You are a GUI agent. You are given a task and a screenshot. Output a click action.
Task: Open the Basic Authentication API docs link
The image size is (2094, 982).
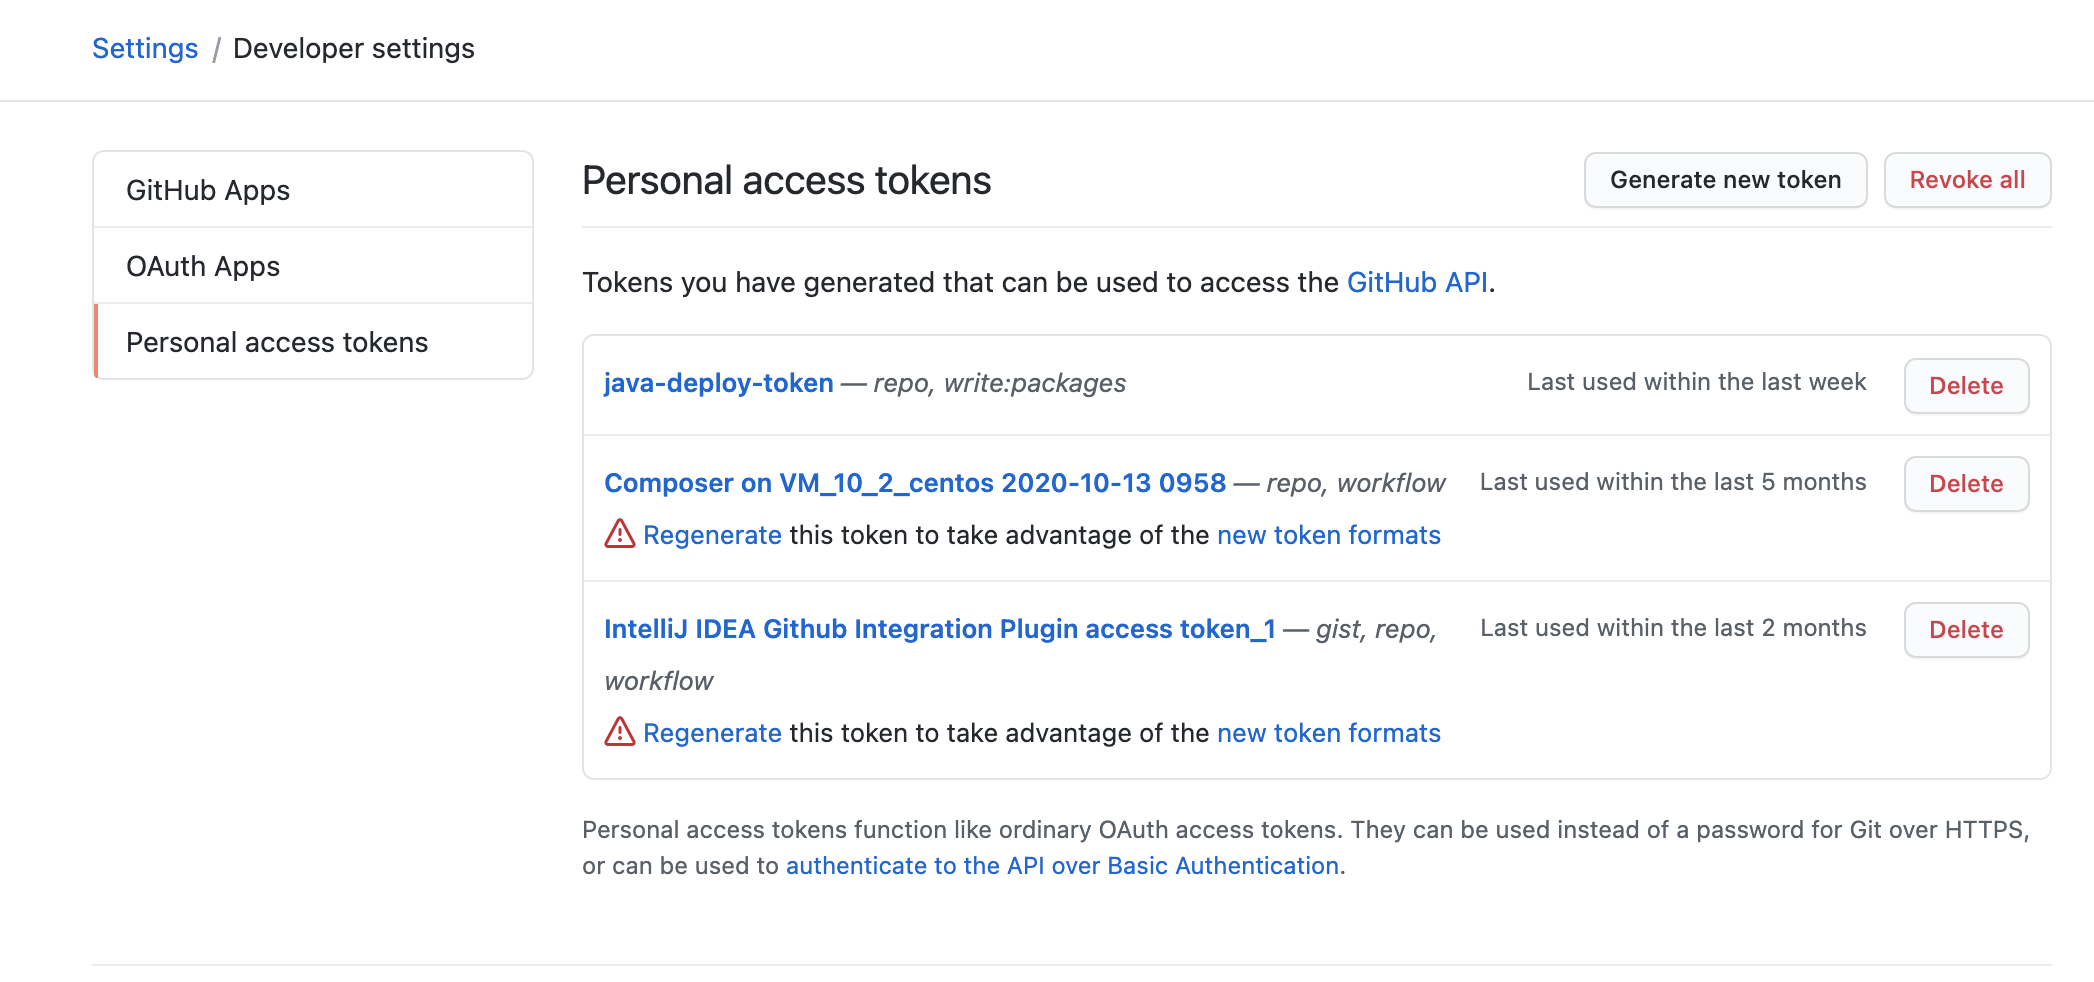click(1062, 866)
